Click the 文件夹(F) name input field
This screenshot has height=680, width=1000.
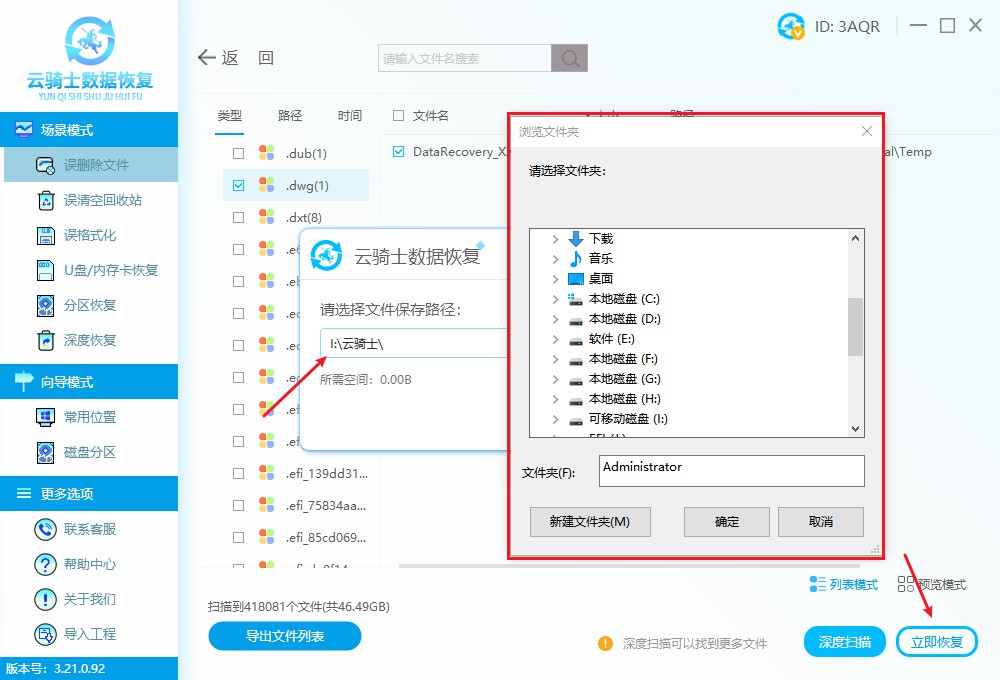click(731, 470)
